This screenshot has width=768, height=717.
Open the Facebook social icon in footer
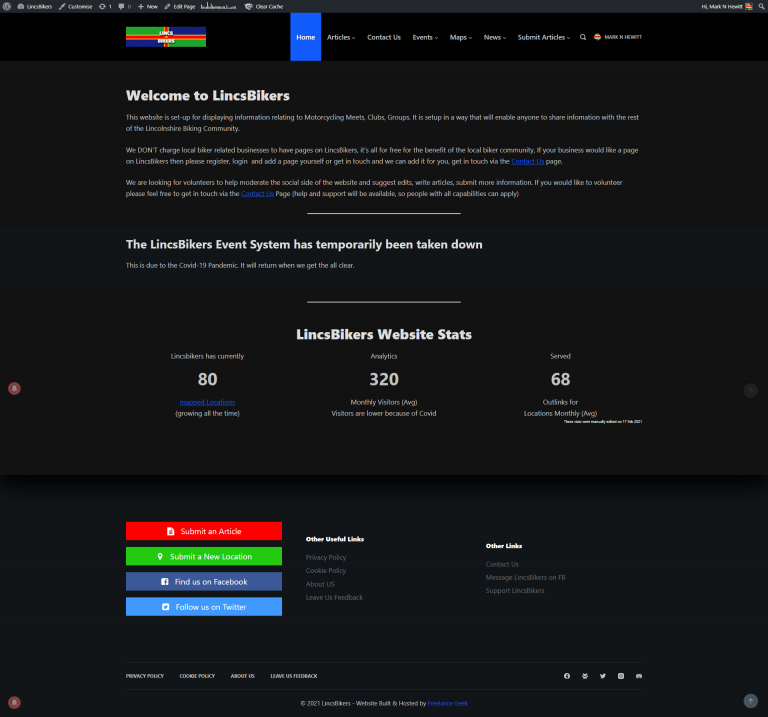(567, 676)
